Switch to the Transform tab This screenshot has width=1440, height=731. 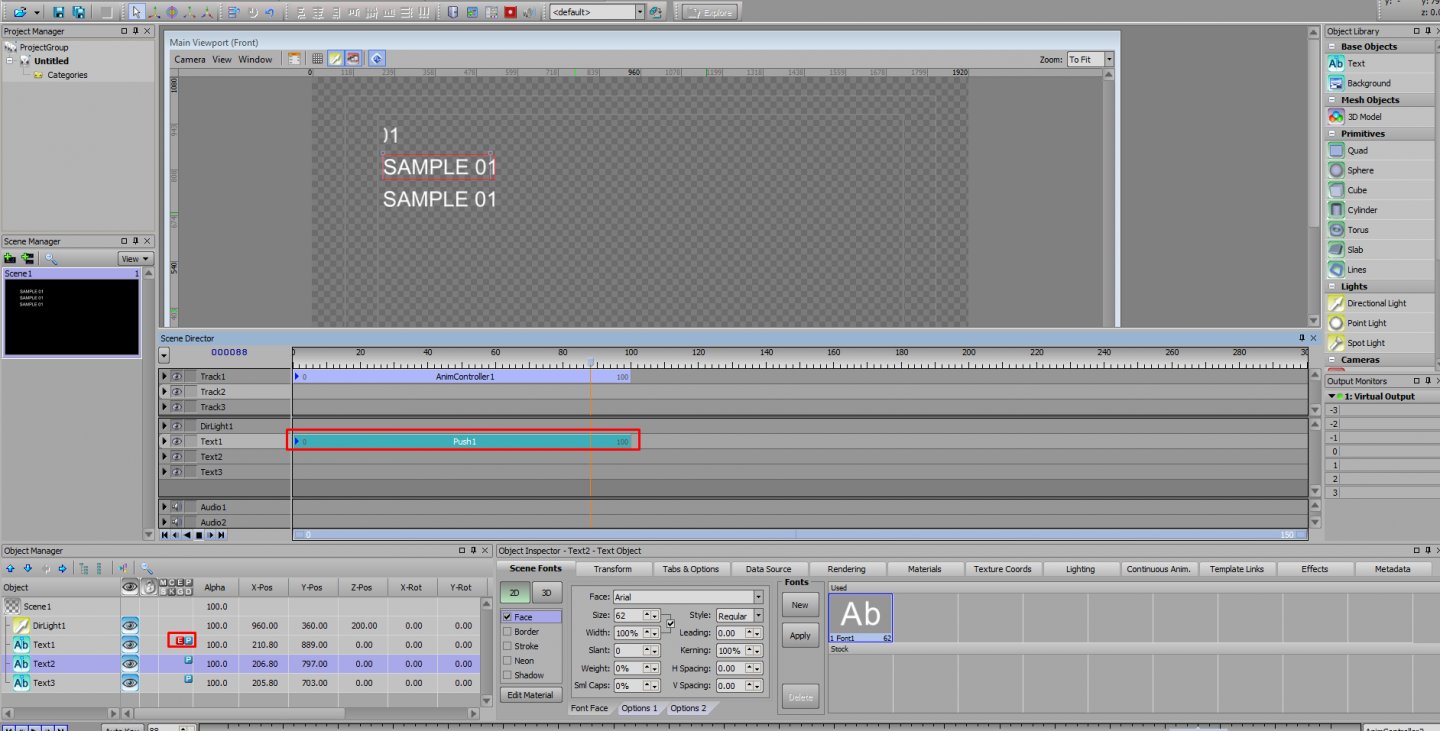click(x=612, y=569)
